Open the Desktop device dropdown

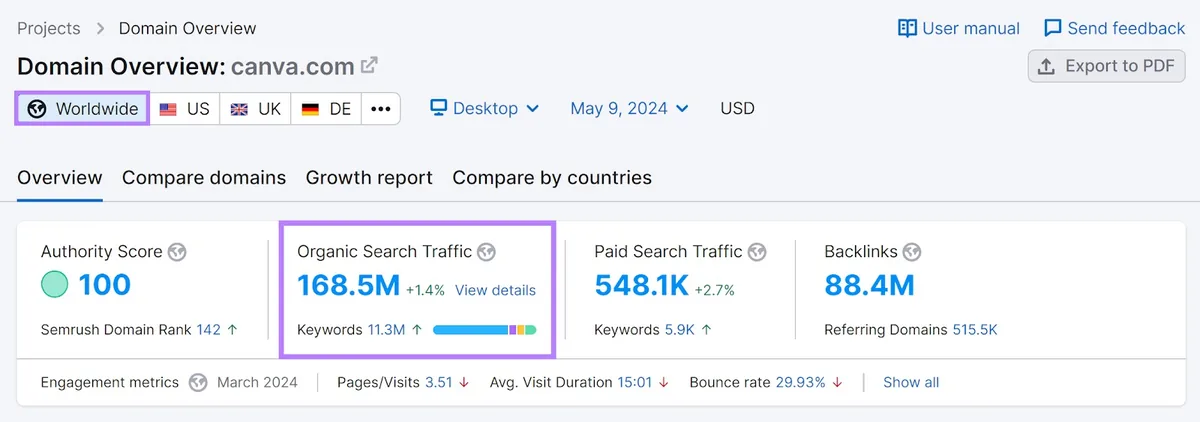click(x=485, y=108)
